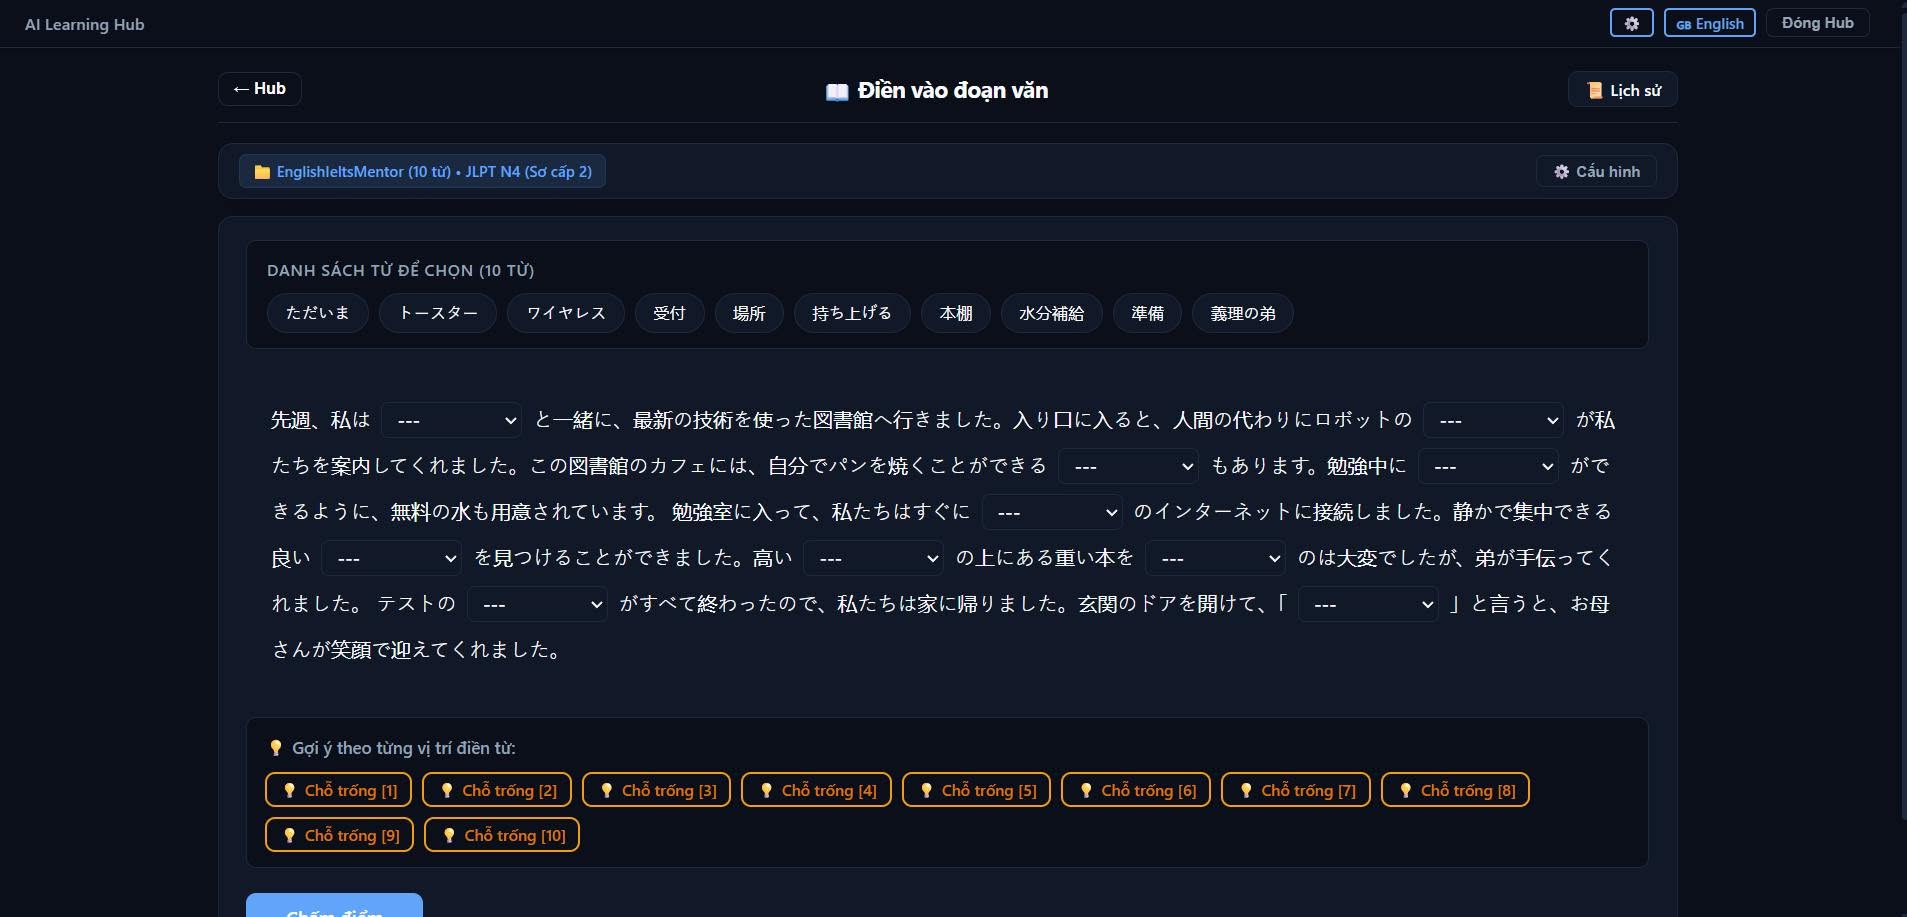Open settings via top gear icon
The image size is (1907, 917).
point(1631,23)
